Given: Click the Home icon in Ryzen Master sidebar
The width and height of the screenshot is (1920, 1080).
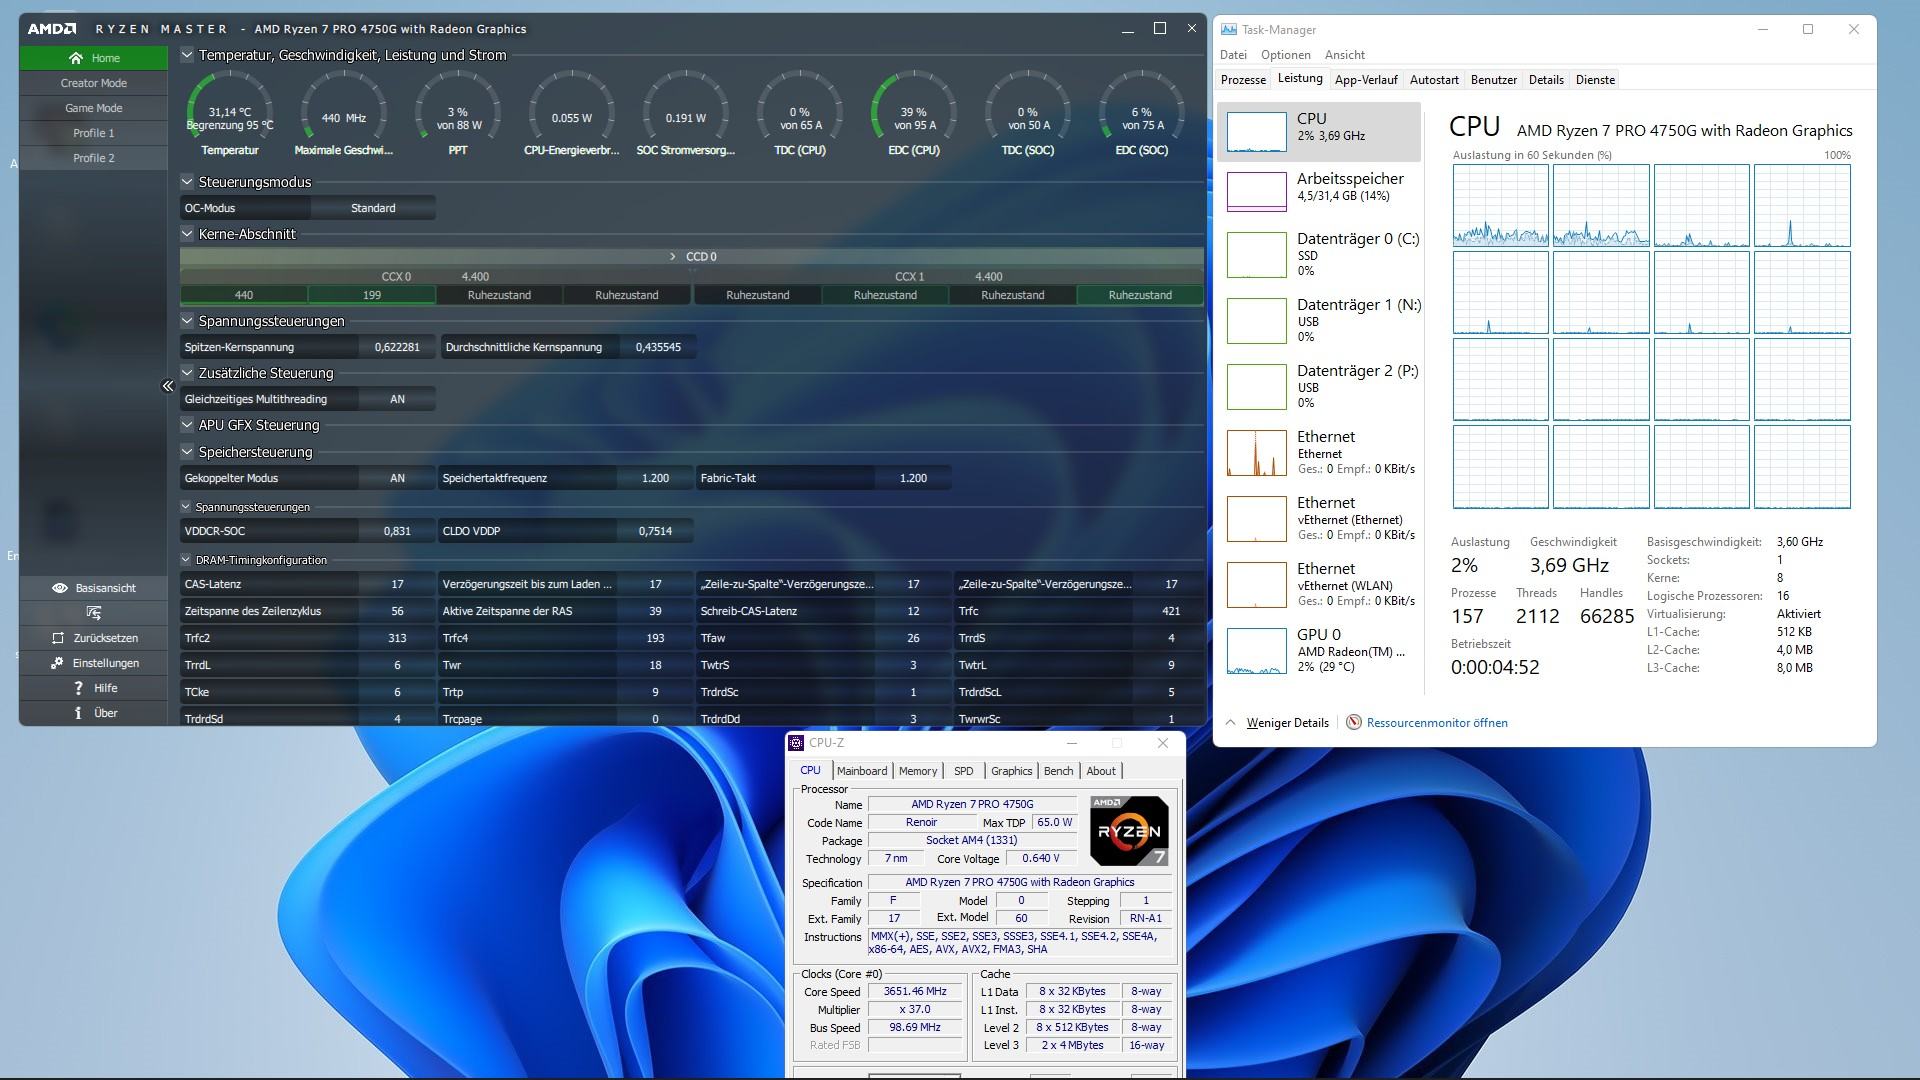Looking at the screenshot, I should point(76,58).
